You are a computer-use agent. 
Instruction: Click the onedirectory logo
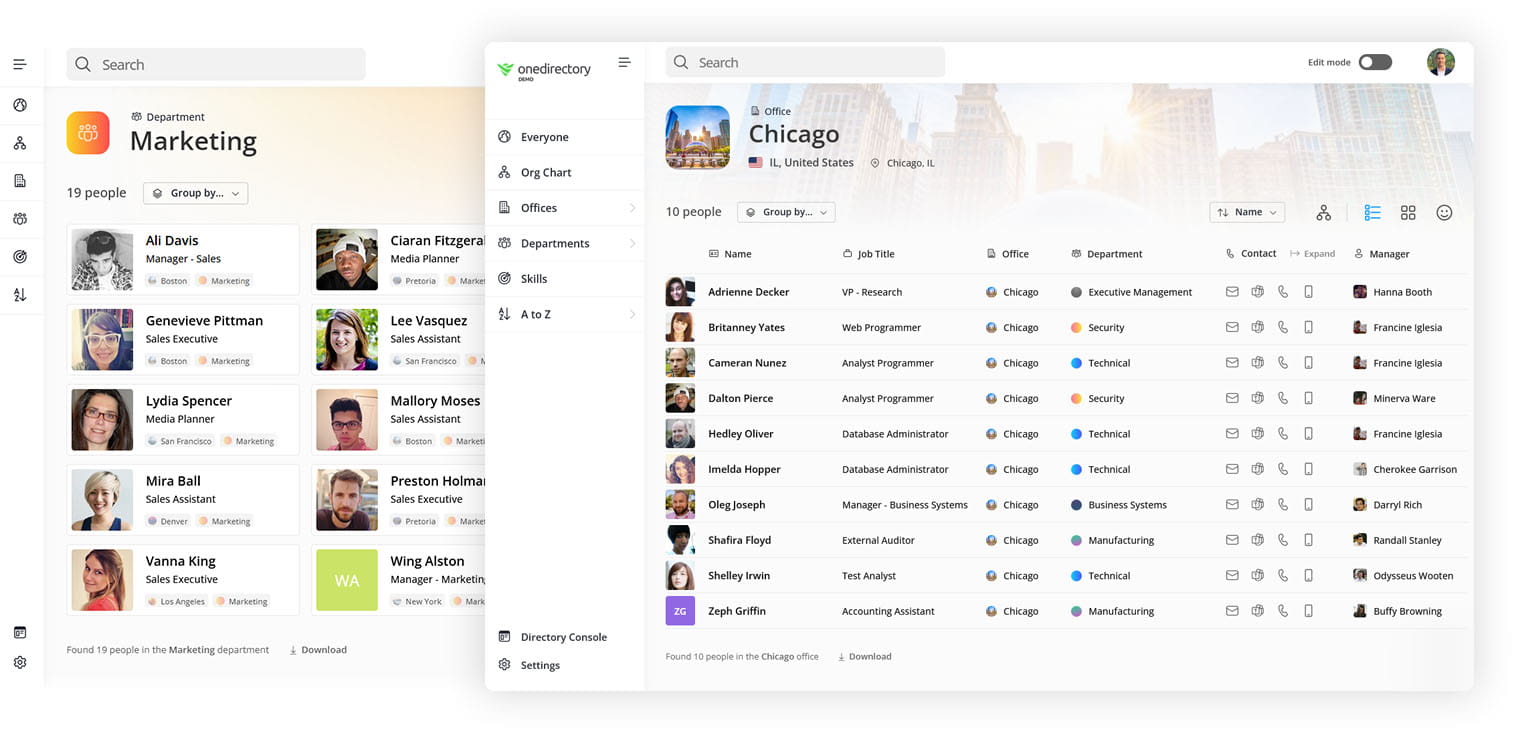coord(544,68)
